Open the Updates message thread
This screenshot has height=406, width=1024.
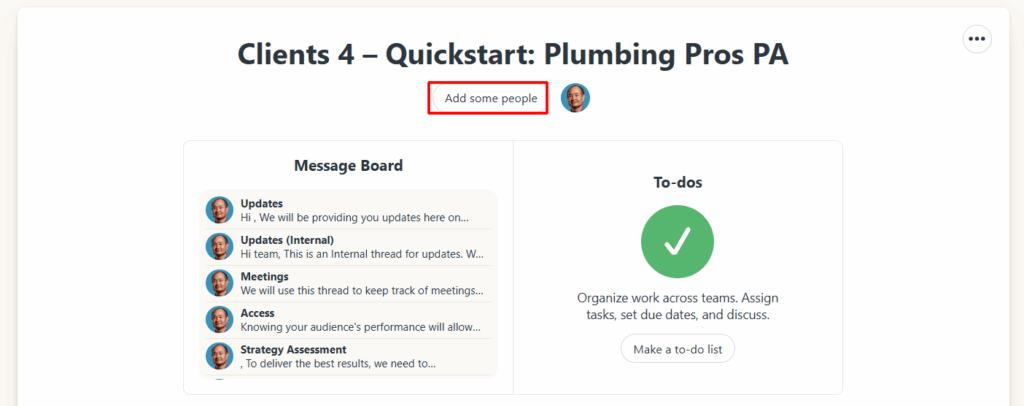[262, 204]
